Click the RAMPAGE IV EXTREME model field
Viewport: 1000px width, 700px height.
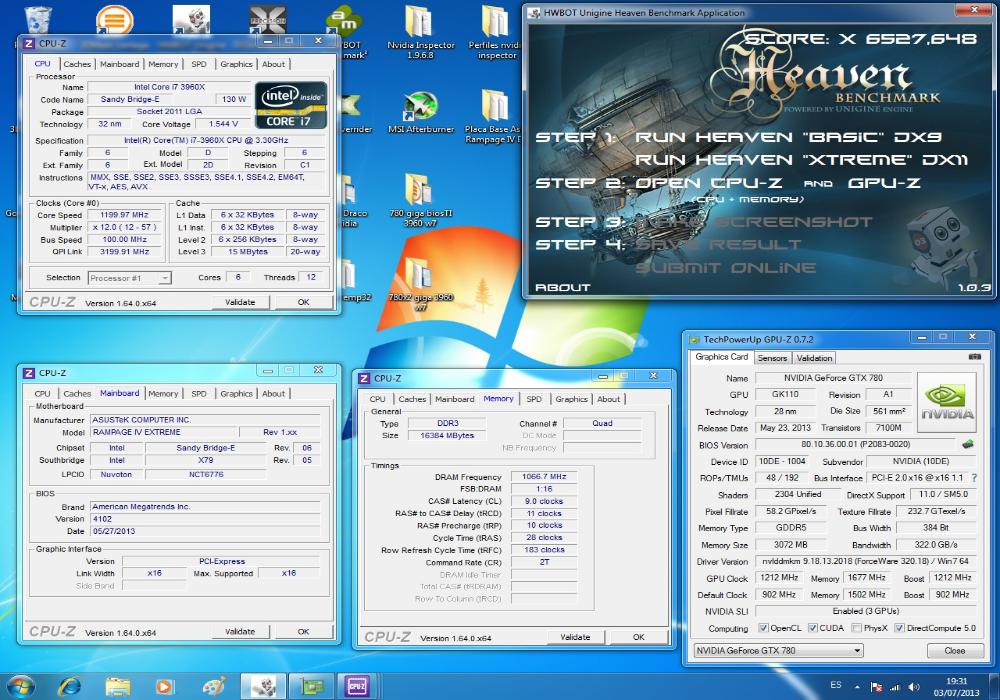[x=165, y=432]
